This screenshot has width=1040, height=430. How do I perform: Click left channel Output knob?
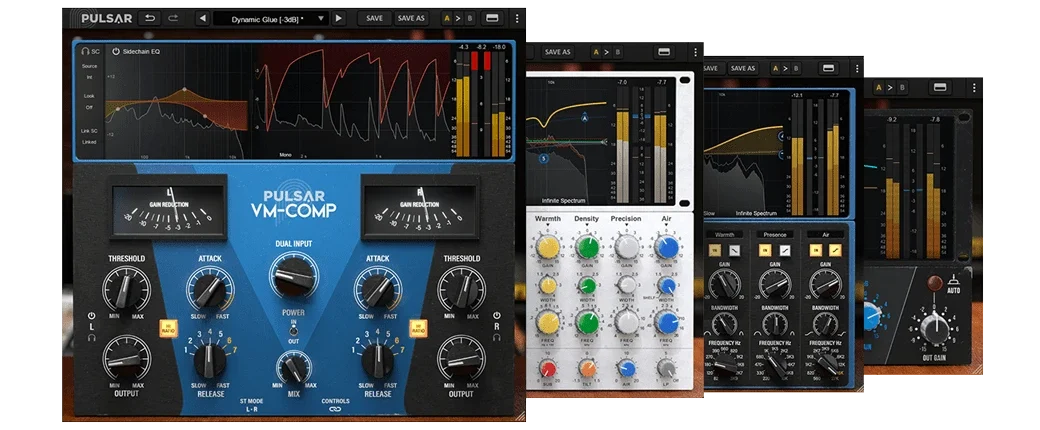coord(126,358)
